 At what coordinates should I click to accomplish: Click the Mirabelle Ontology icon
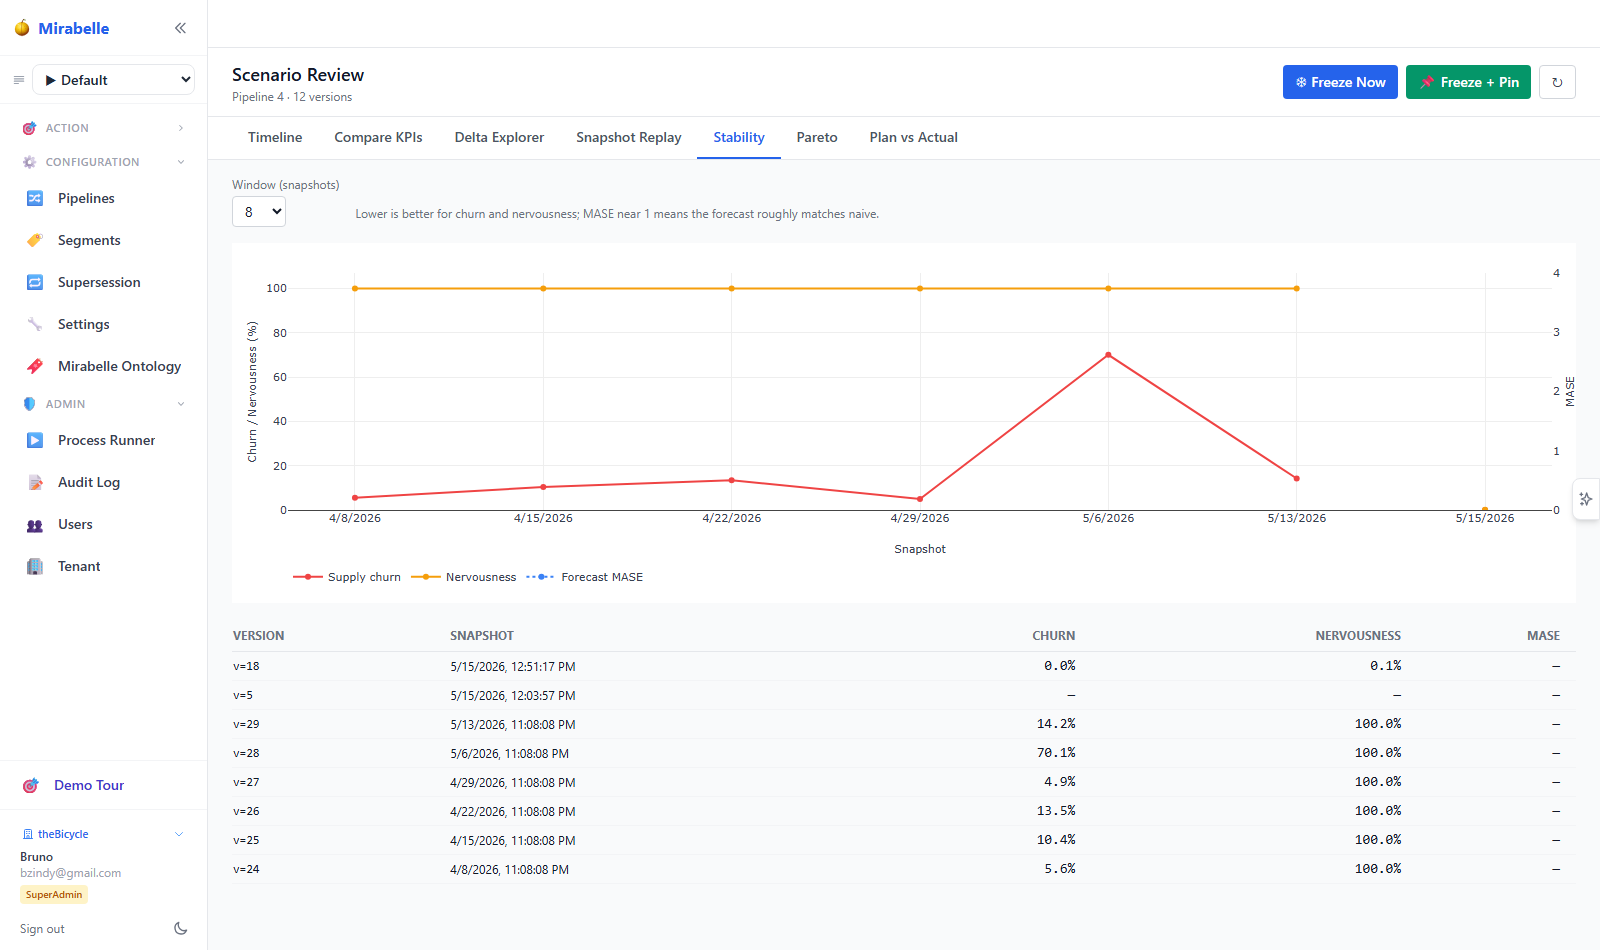click(x=35, y=366)
